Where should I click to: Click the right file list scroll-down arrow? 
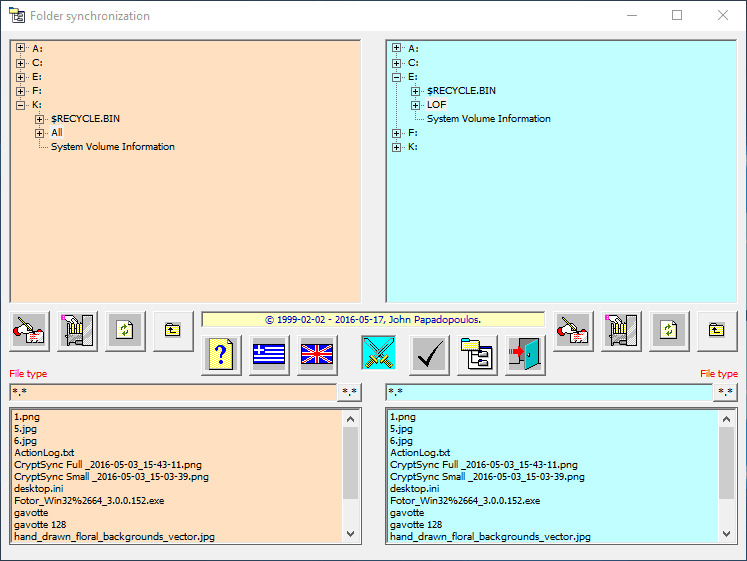click(727, 534)
